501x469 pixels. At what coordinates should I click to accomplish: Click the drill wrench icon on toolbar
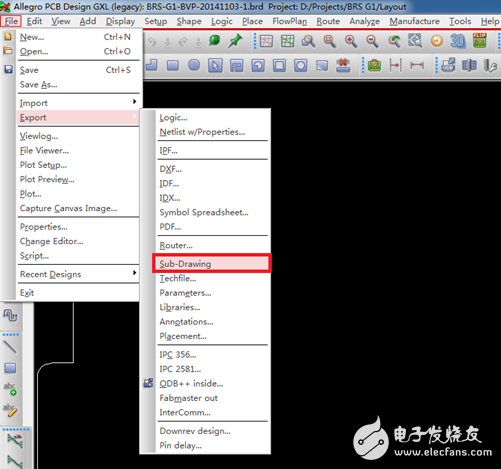(x=490, y=65)
